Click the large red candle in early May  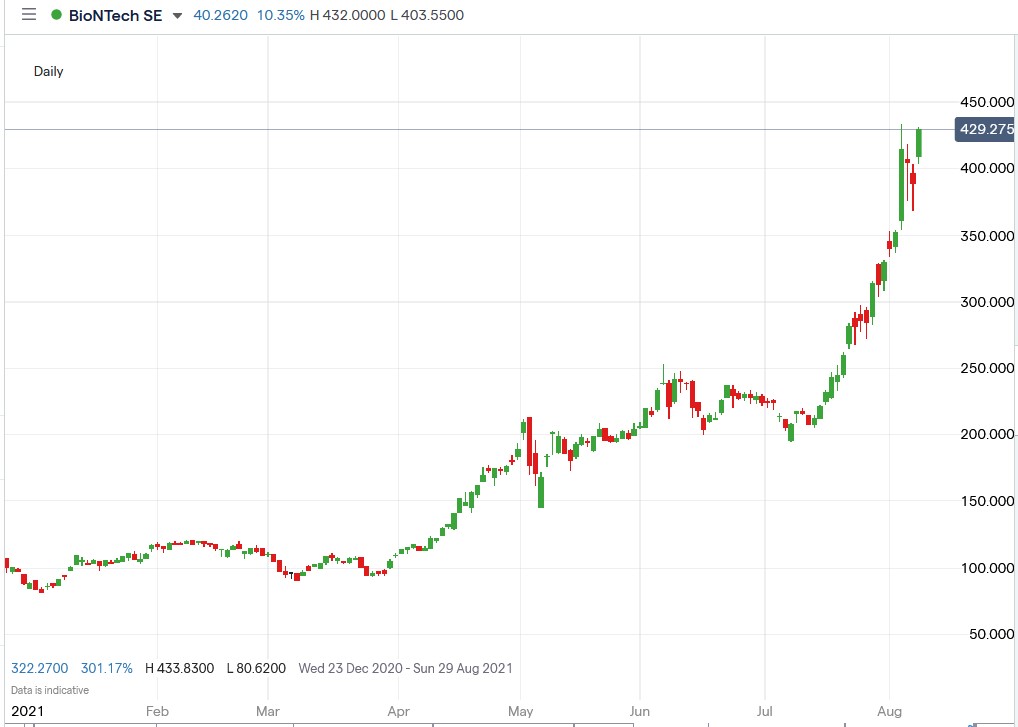click(x=529, y=441)
